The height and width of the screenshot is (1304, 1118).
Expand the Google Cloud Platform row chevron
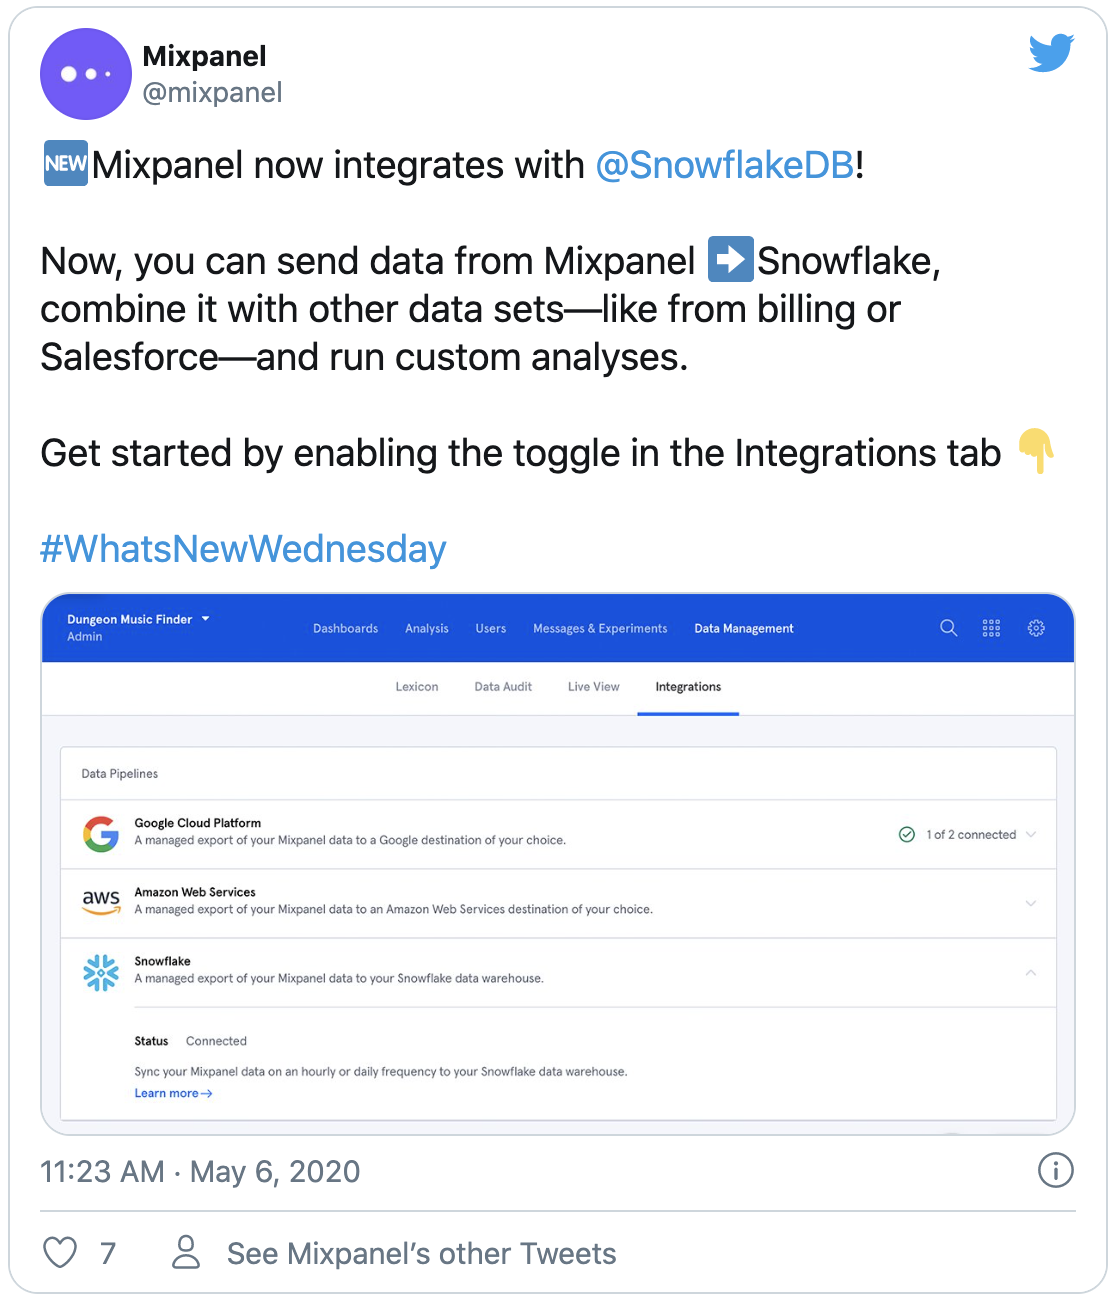coord(1031,834)
